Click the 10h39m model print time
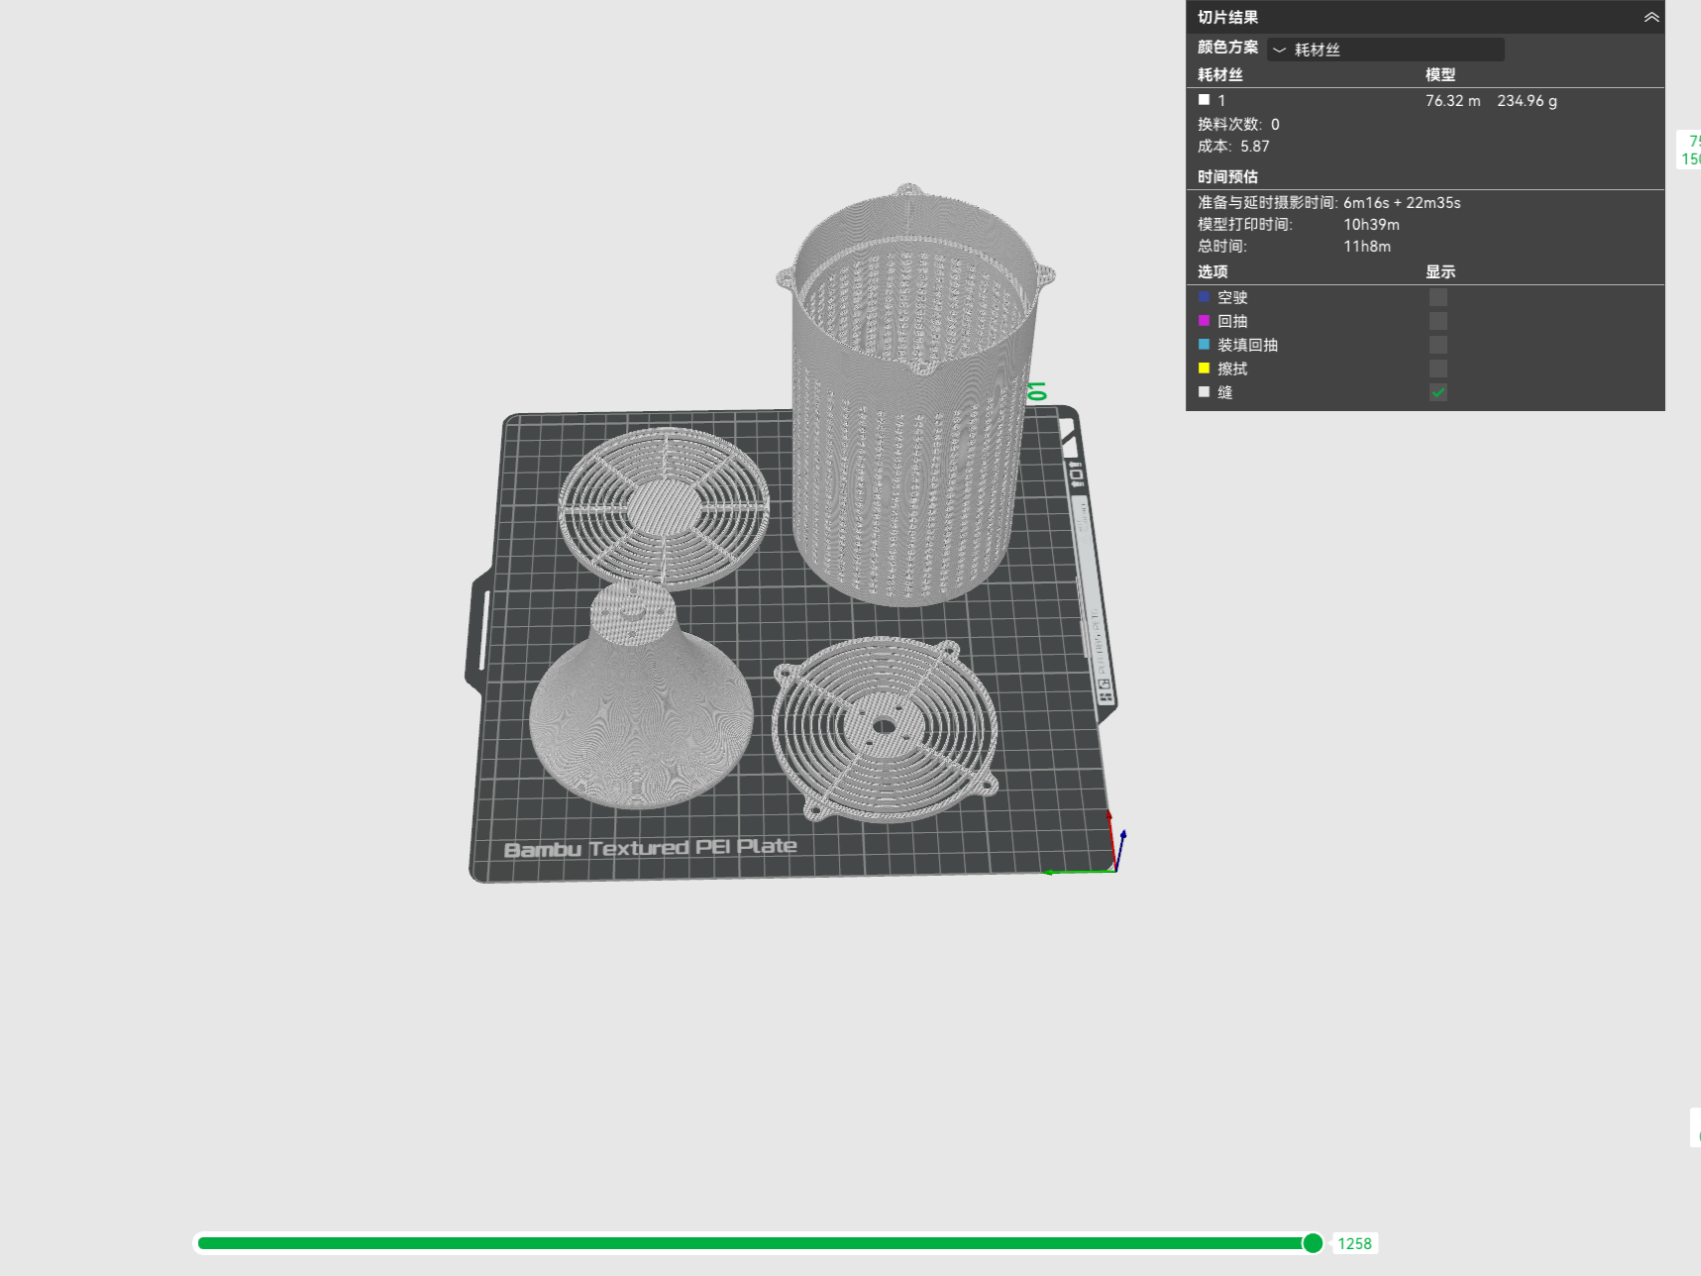The height and width of the screenshot is (1276, 1701). 1371,225
